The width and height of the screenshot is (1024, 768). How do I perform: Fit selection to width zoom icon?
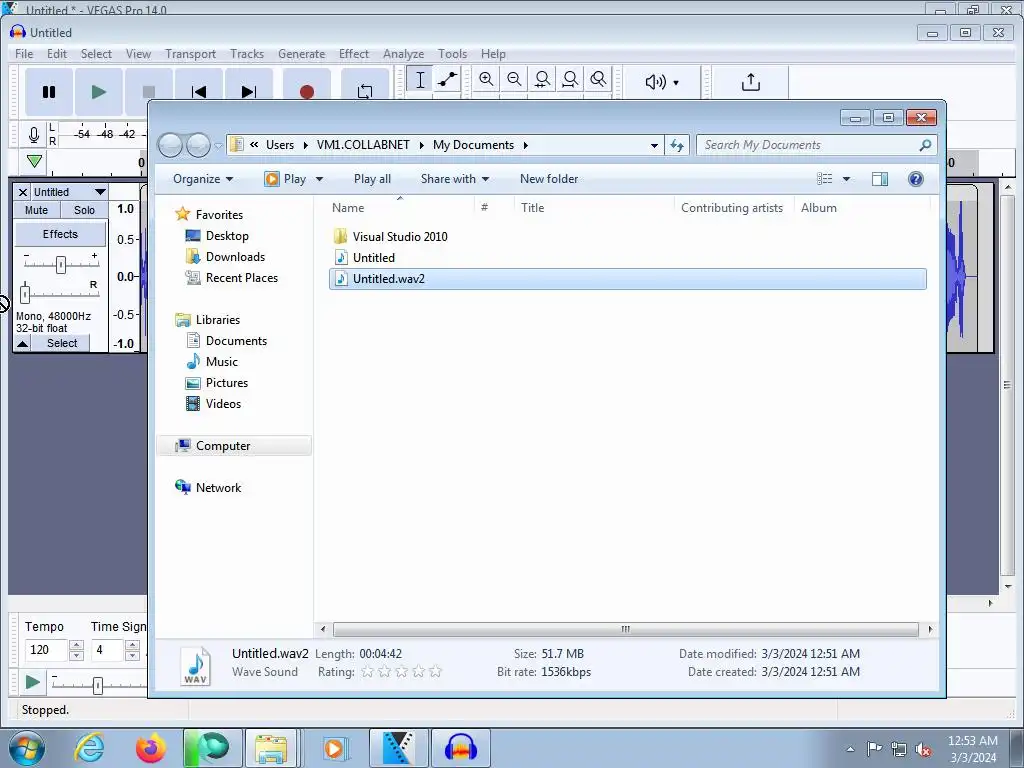(542, 80)
